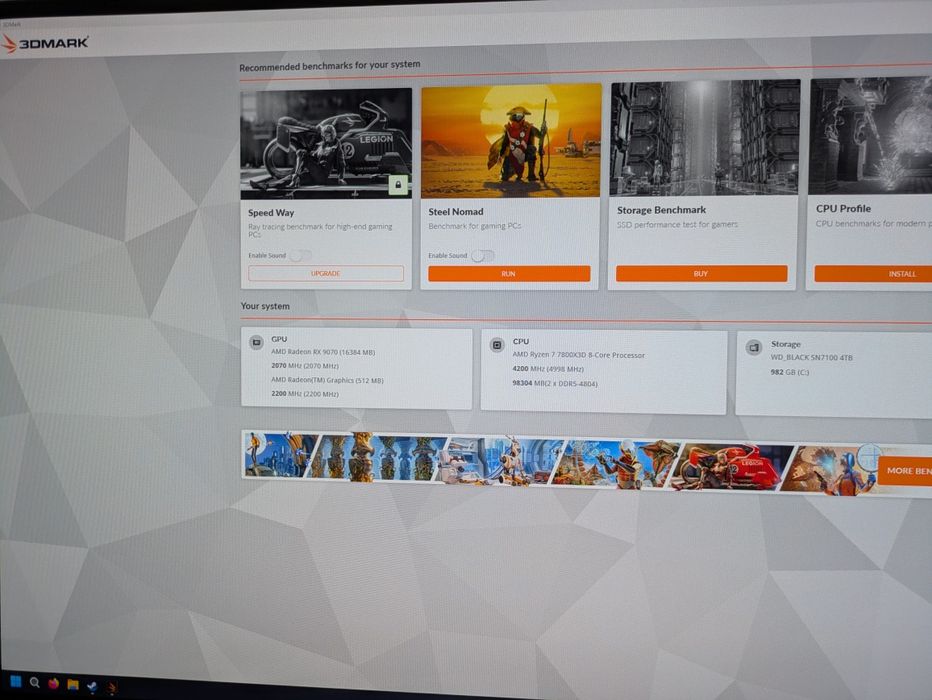The image size is (932, 700).
Task: Launch Firefox from the taskbar
Action: (53, 683)
